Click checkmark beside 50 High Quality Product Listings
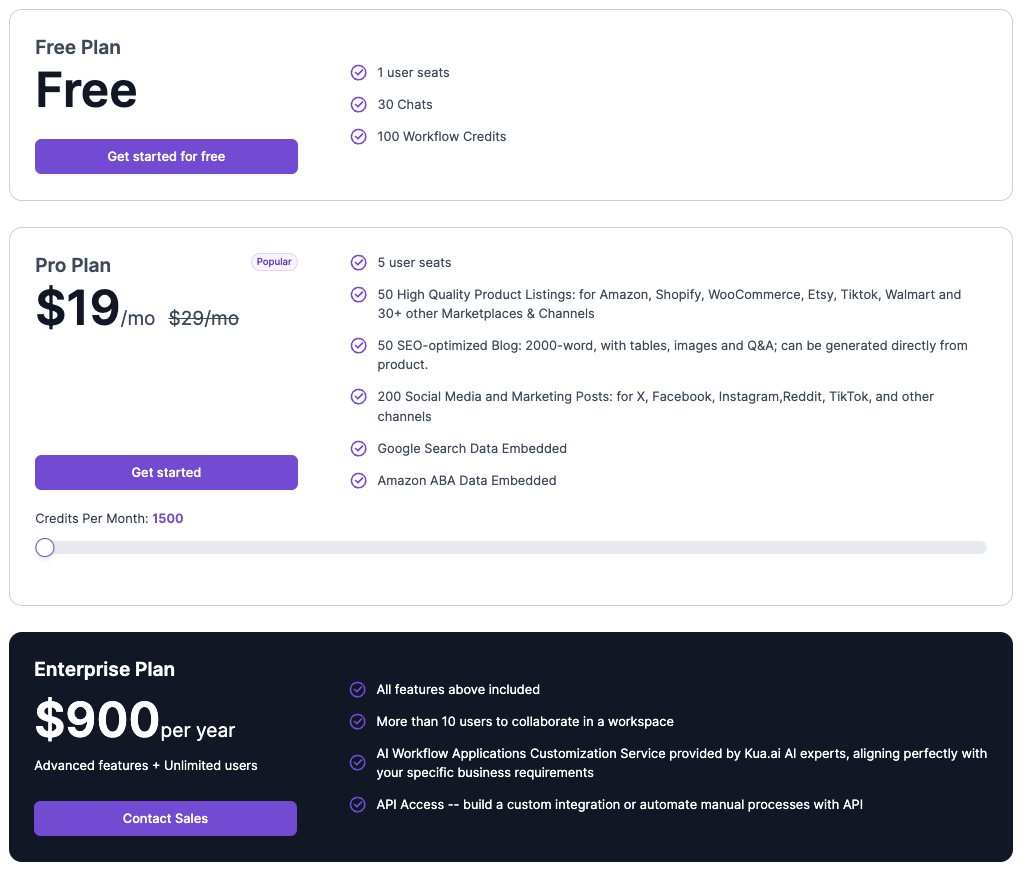1028x875 pixels. point(358,295)
